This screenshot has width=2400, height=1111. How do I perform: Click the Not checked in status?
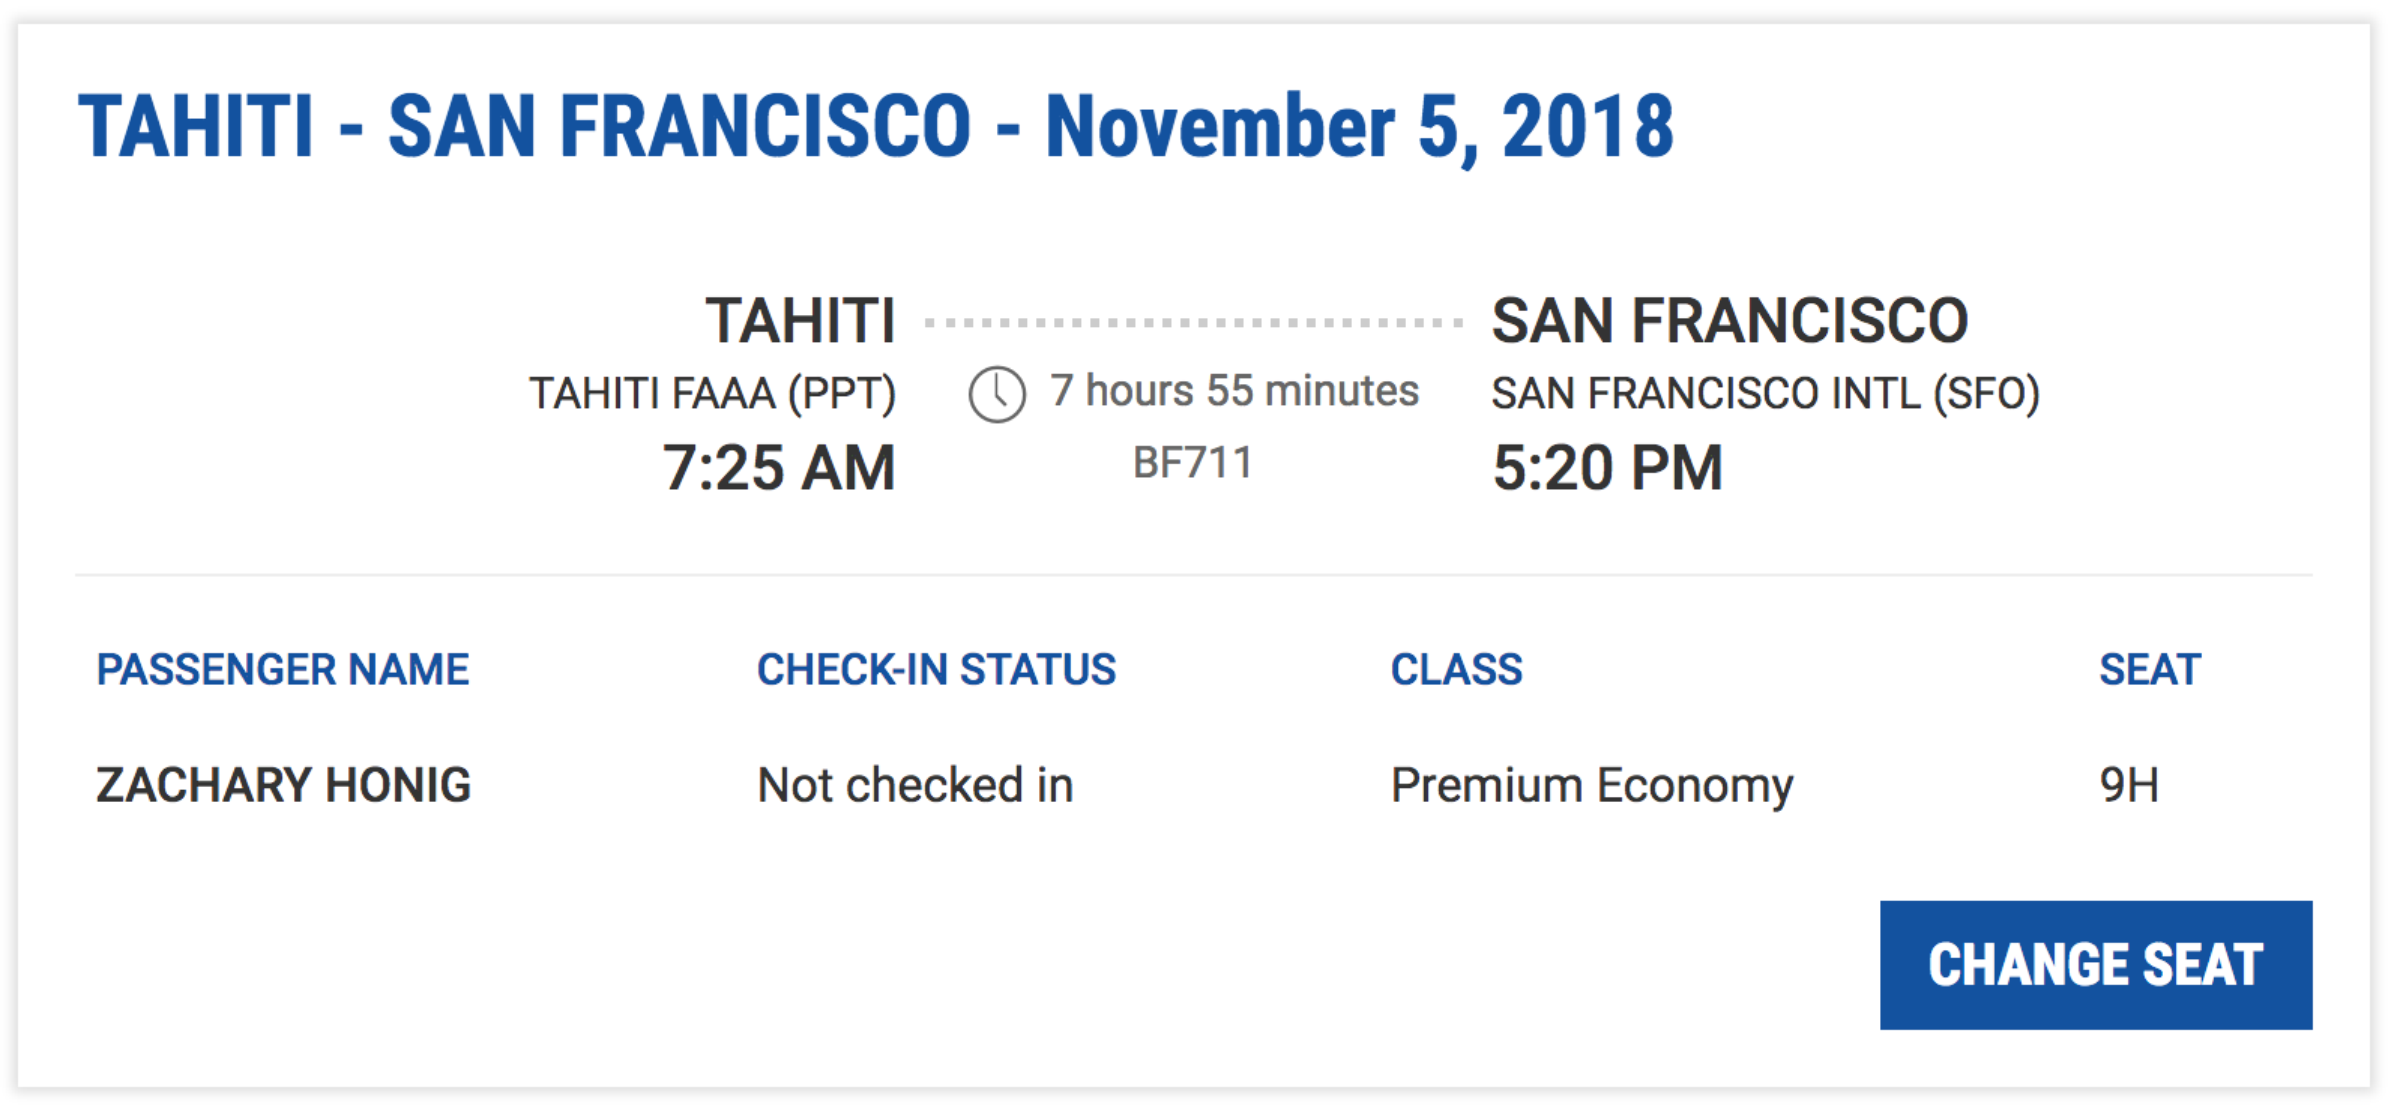tap(915, 785)
